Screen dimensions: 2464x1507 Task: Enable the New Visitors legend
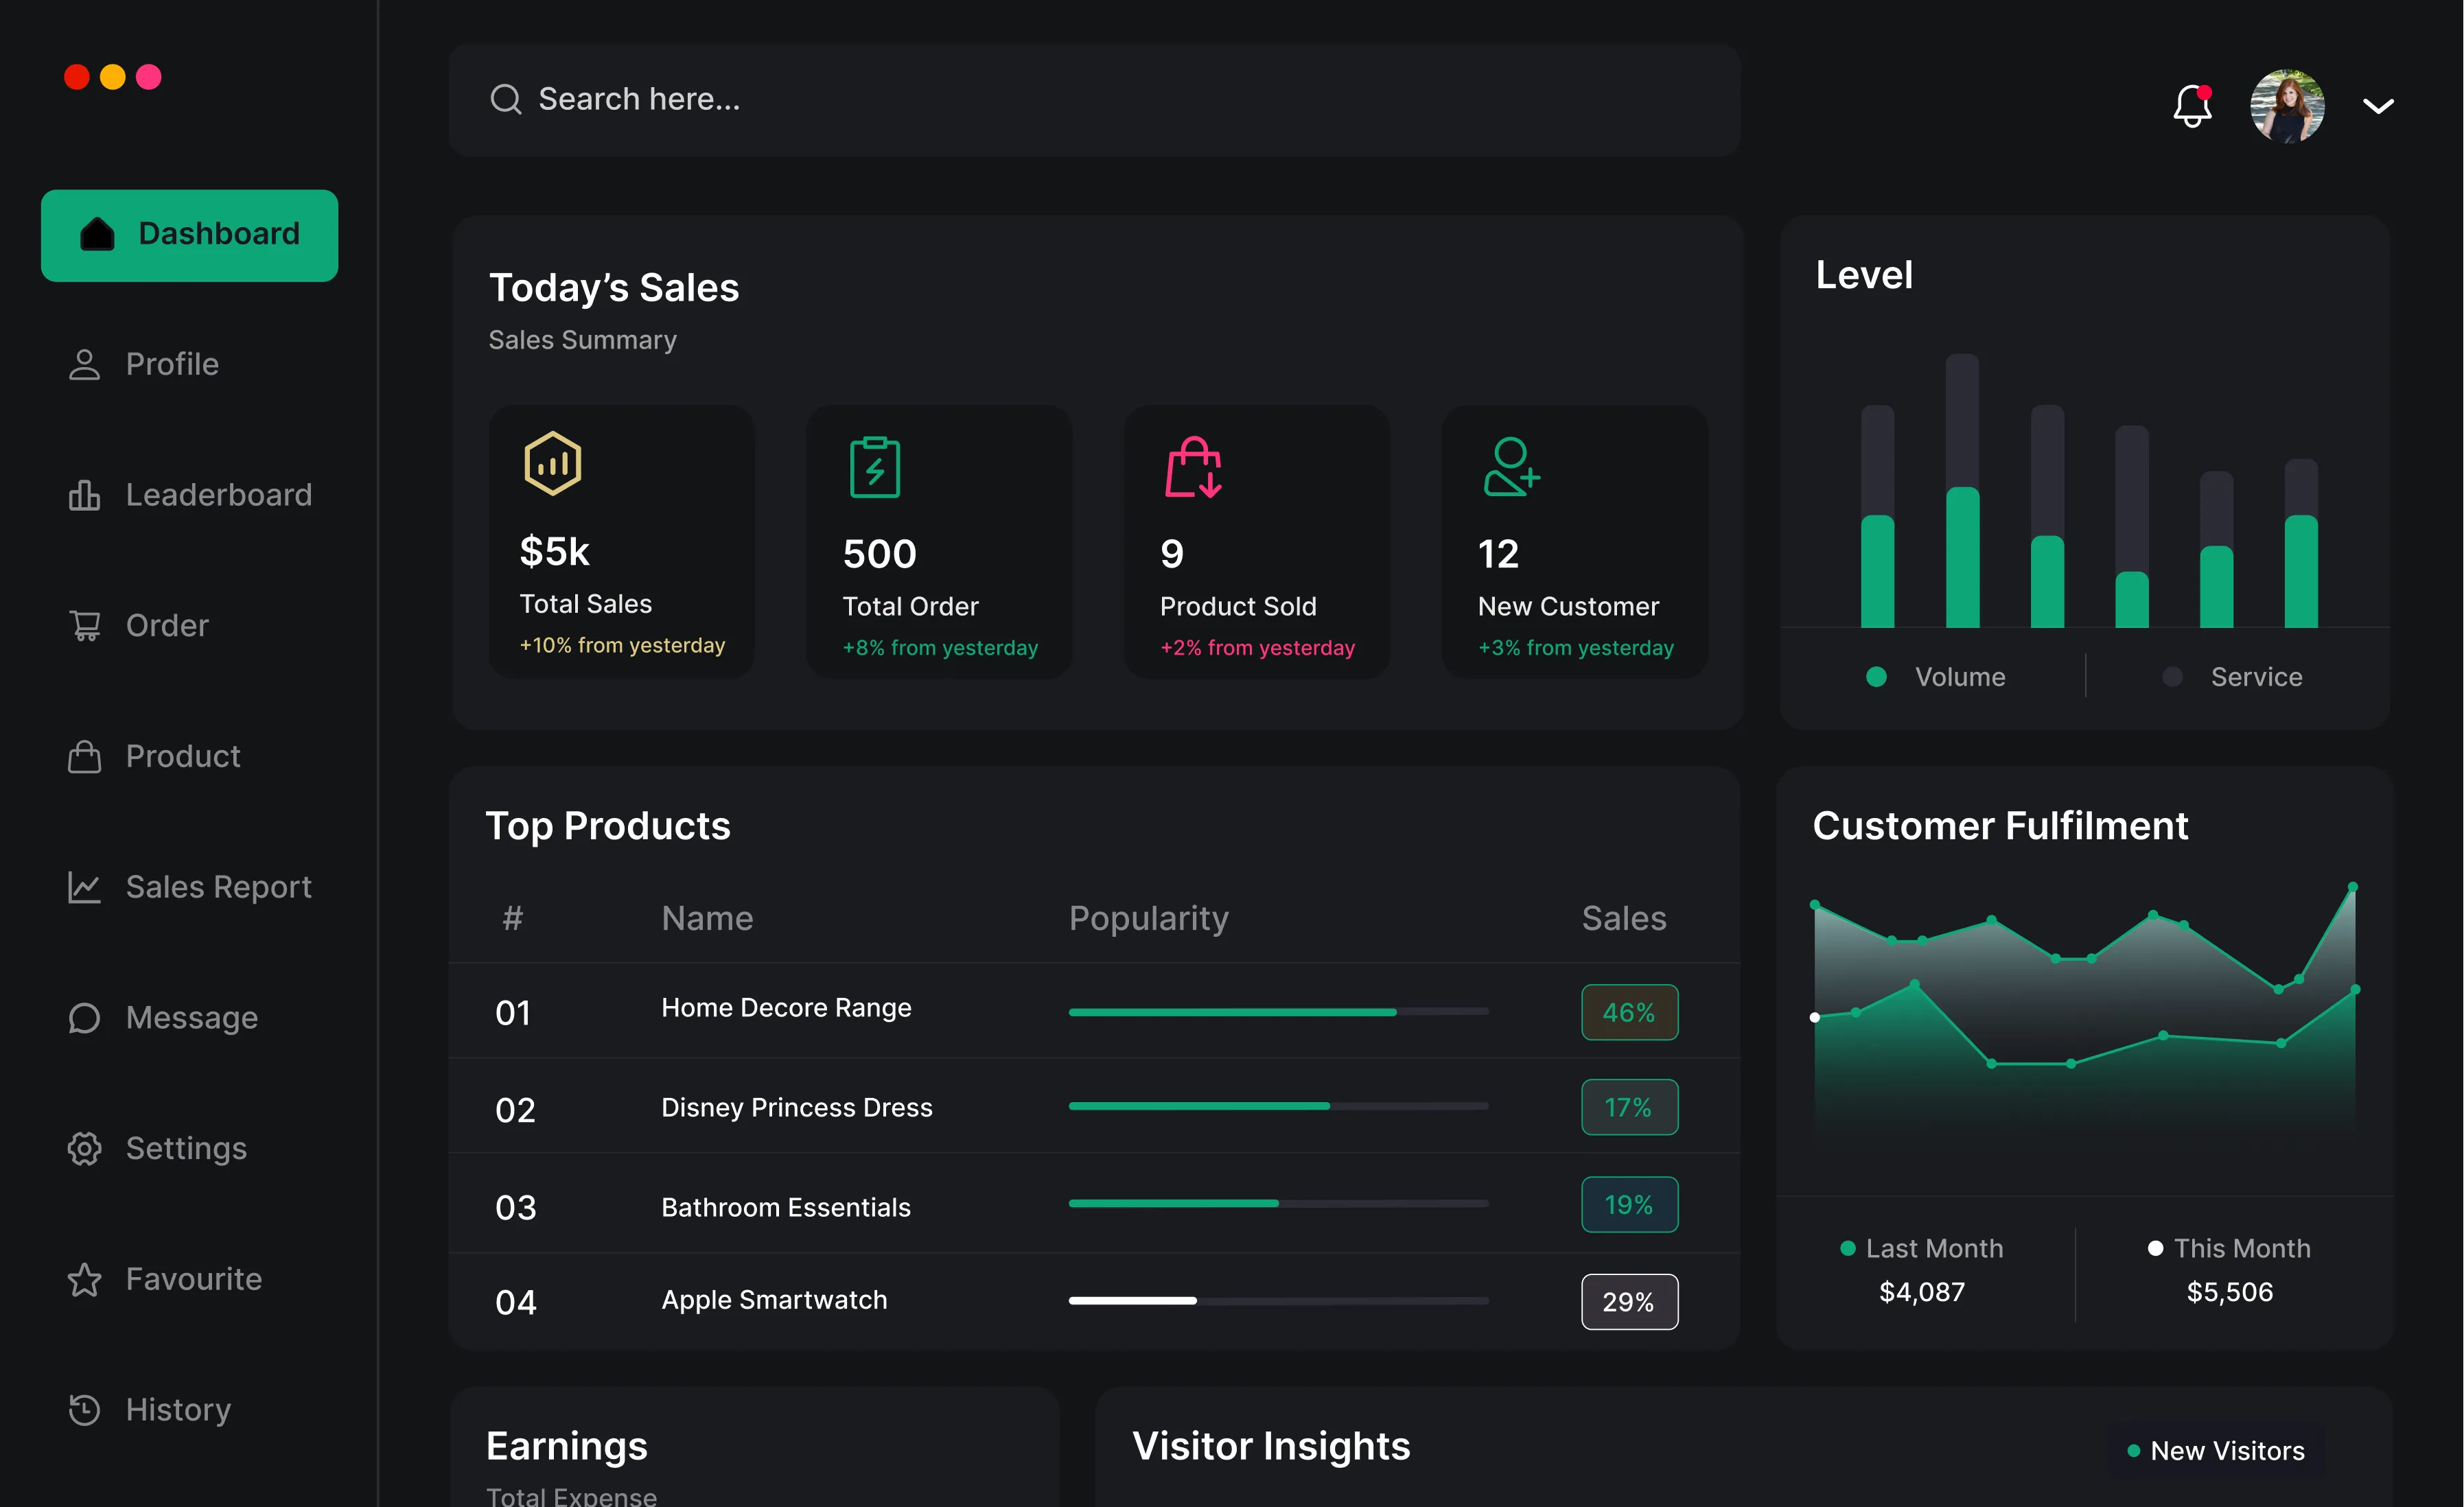[2214, 1450]
